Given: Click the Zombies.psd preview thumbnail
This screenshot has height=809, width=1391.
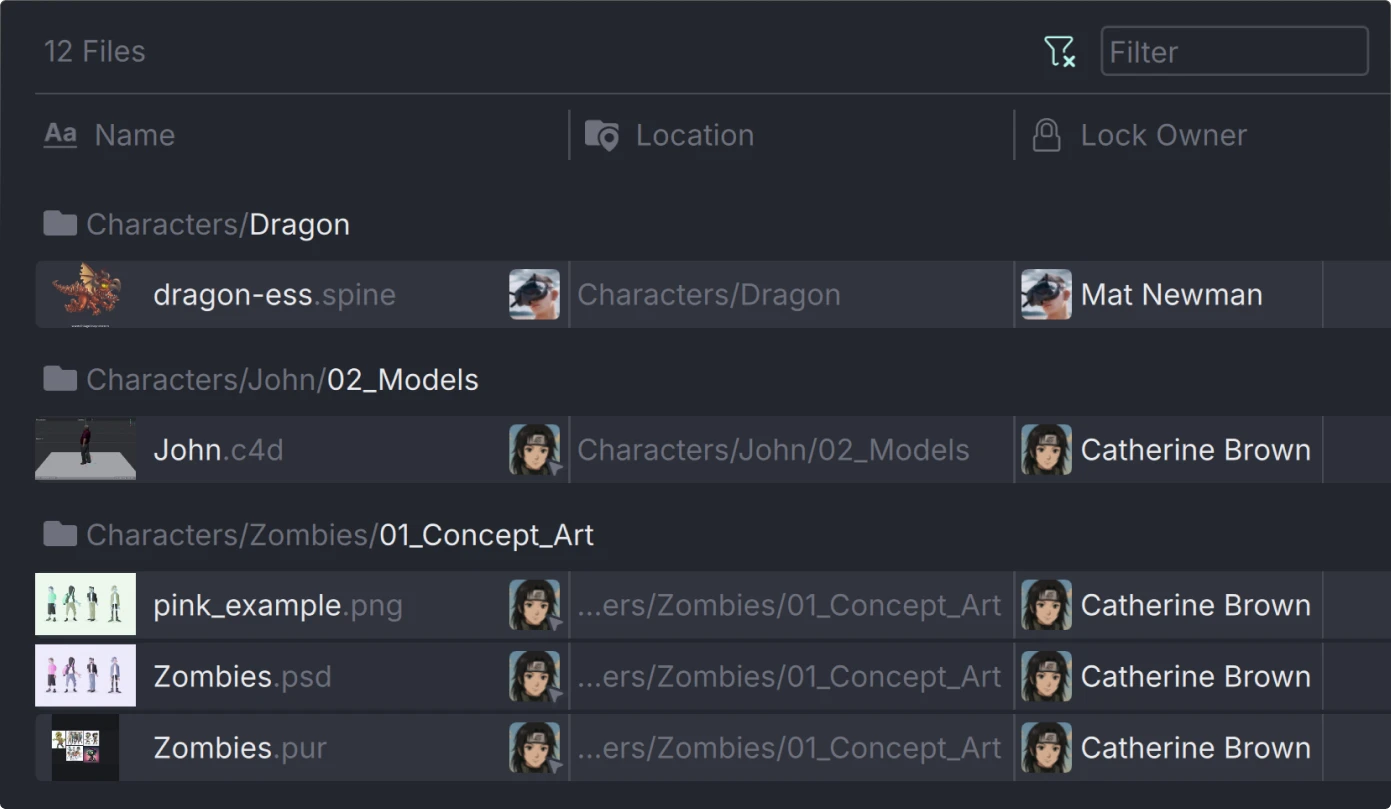Looking at the screenshot, I should (x=85, y=676).
